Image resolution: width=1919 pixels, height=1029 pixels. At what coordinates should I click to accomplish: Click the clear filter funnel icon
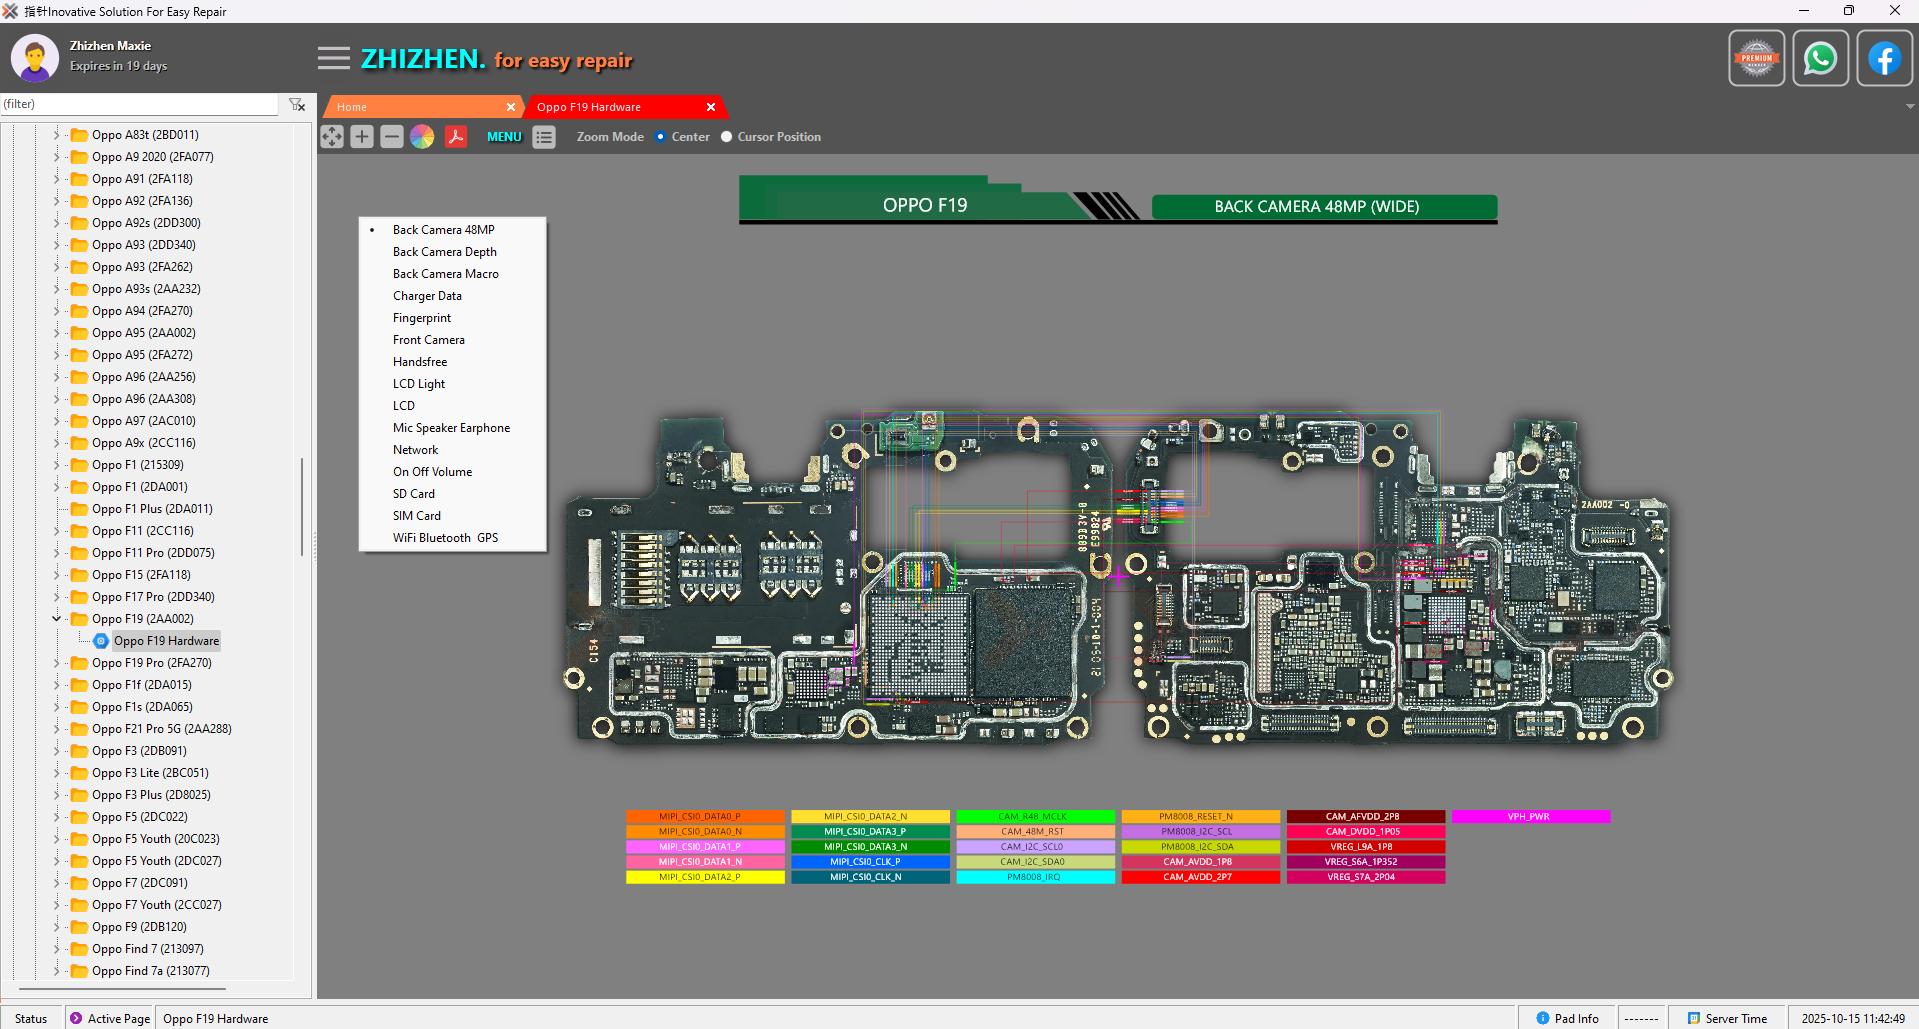coord(297,105)
